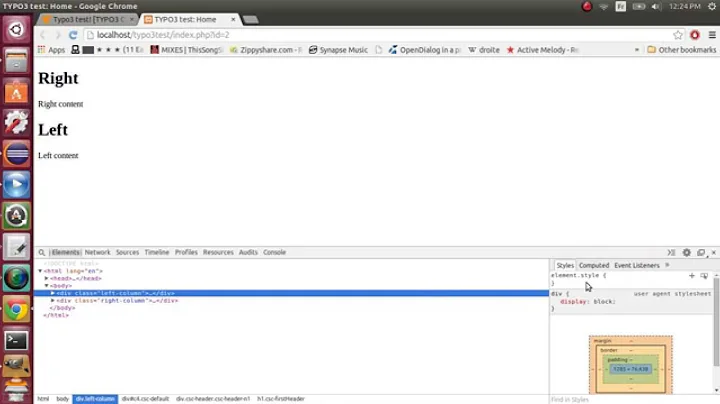This screenshot has width=720, height=404.
Task: Switch to the Network panel
Action: [x=97, y=252]
